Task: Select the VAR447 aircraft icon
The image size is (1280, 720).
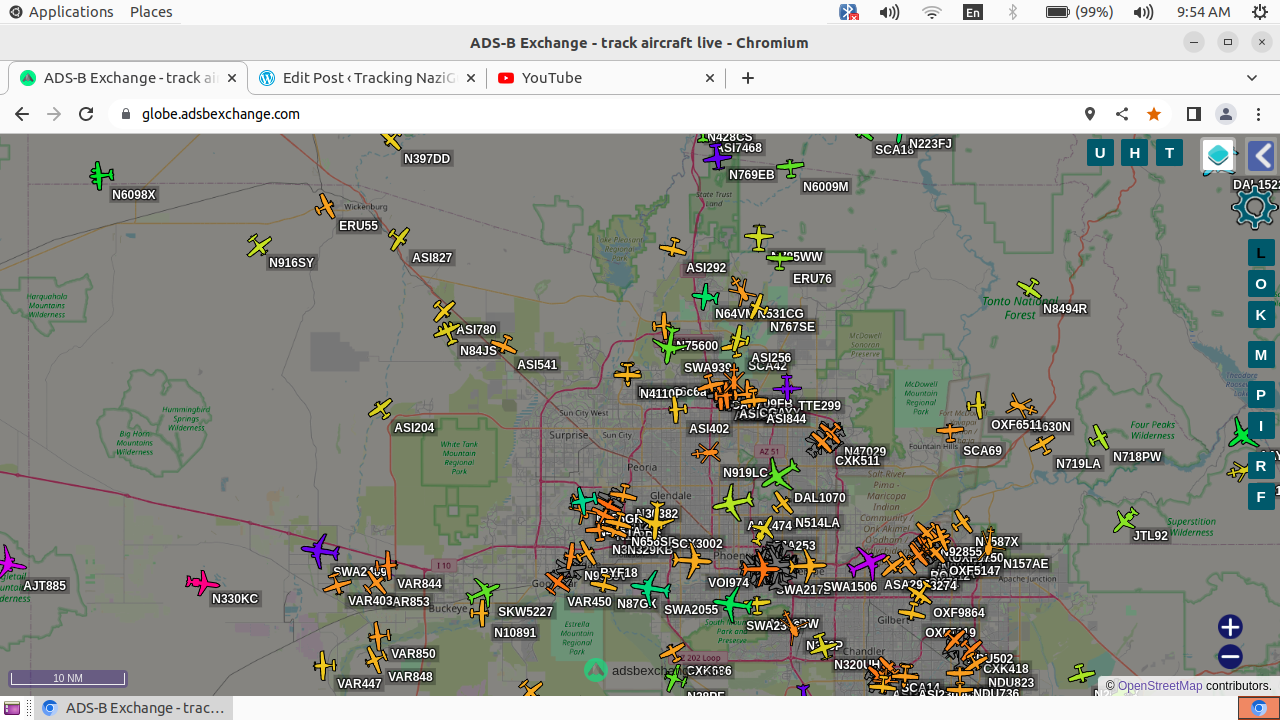Action: click(x=325, y=665)
